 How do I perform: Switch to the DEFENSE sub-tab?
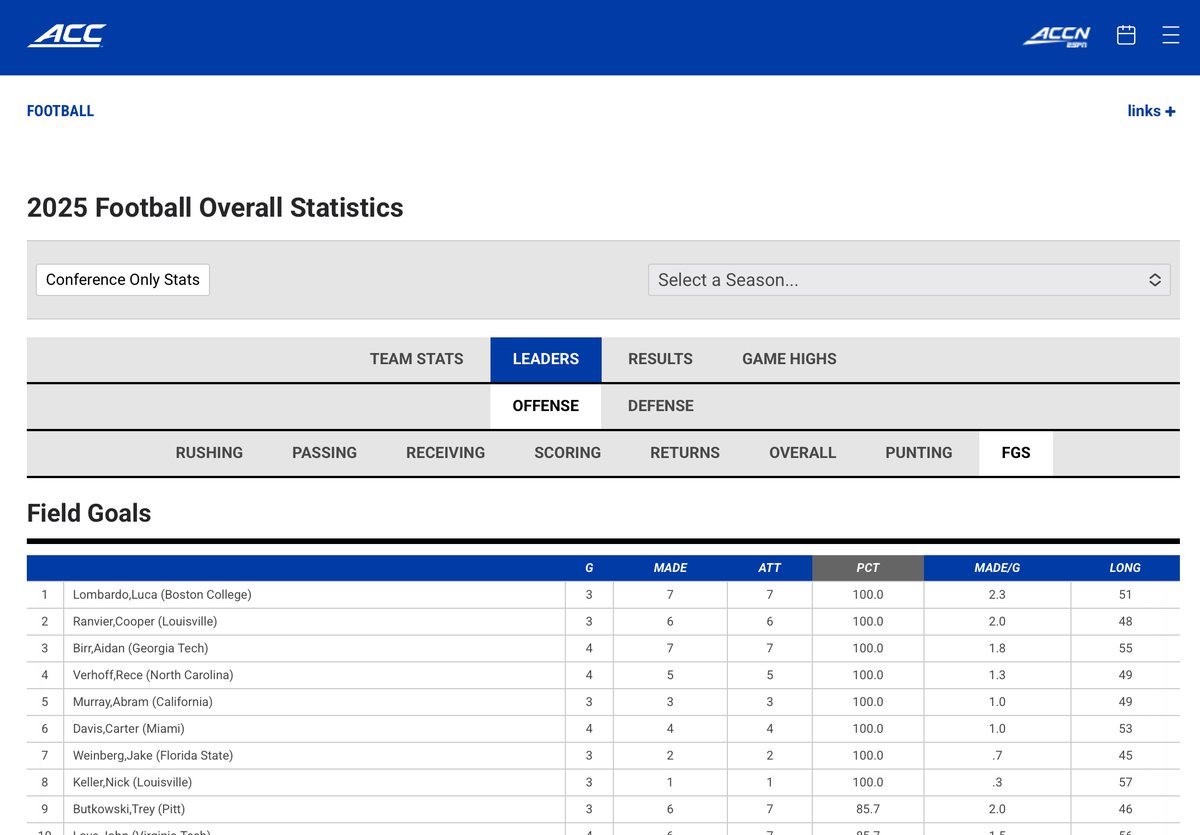(x=661, y=406)
